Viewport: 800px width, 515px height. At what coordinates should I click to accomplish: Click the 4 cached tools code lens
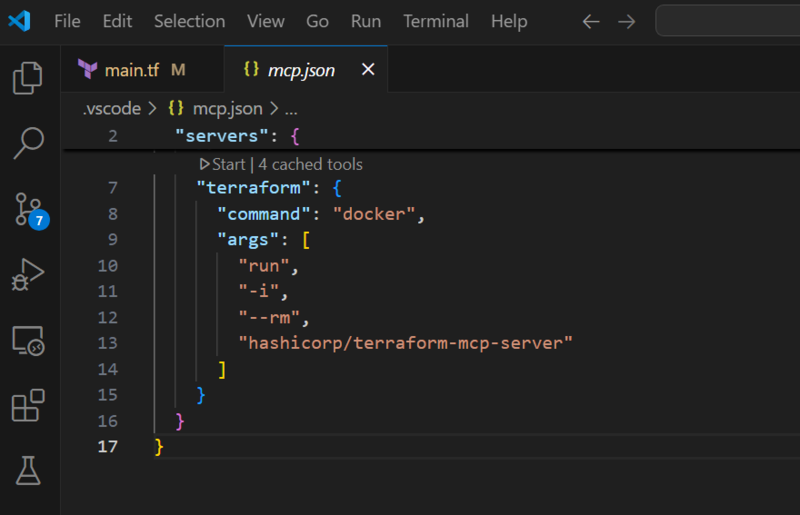[x=310, y=164]
